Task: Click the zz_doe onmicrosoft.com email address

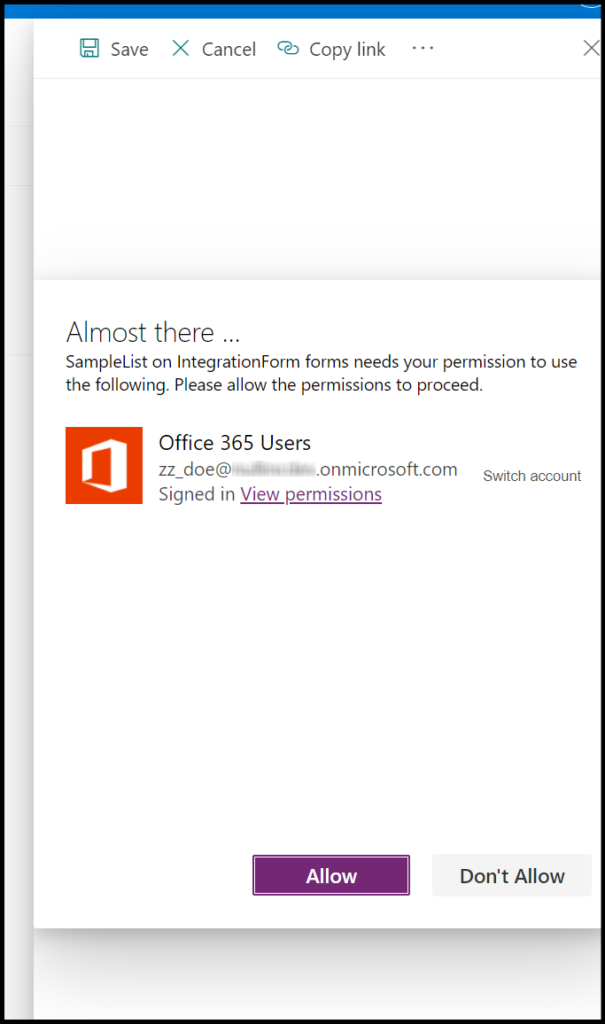Action: click(307, 469)
